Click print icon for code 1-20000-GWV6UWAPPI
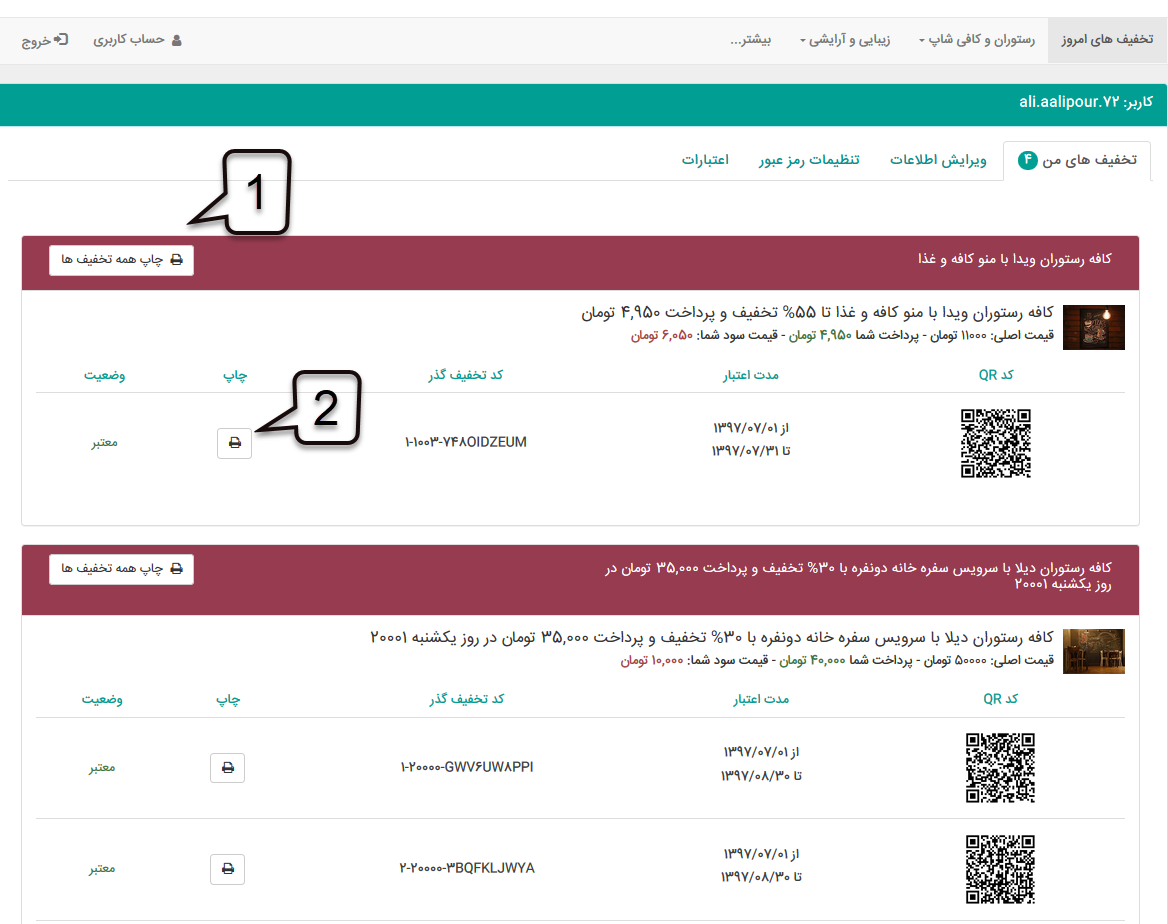 (227, 768)
